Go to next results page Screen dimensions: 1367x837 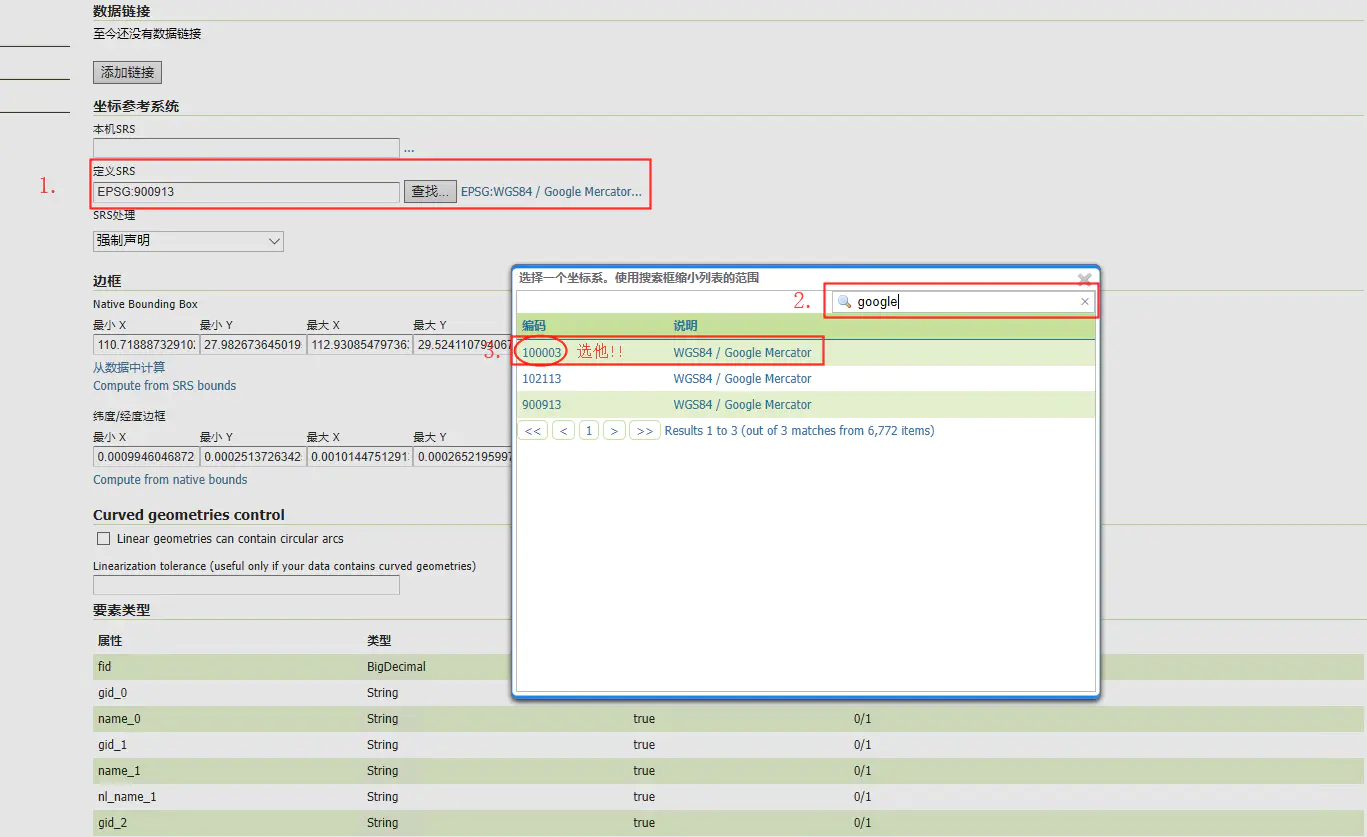coord(614,431)
